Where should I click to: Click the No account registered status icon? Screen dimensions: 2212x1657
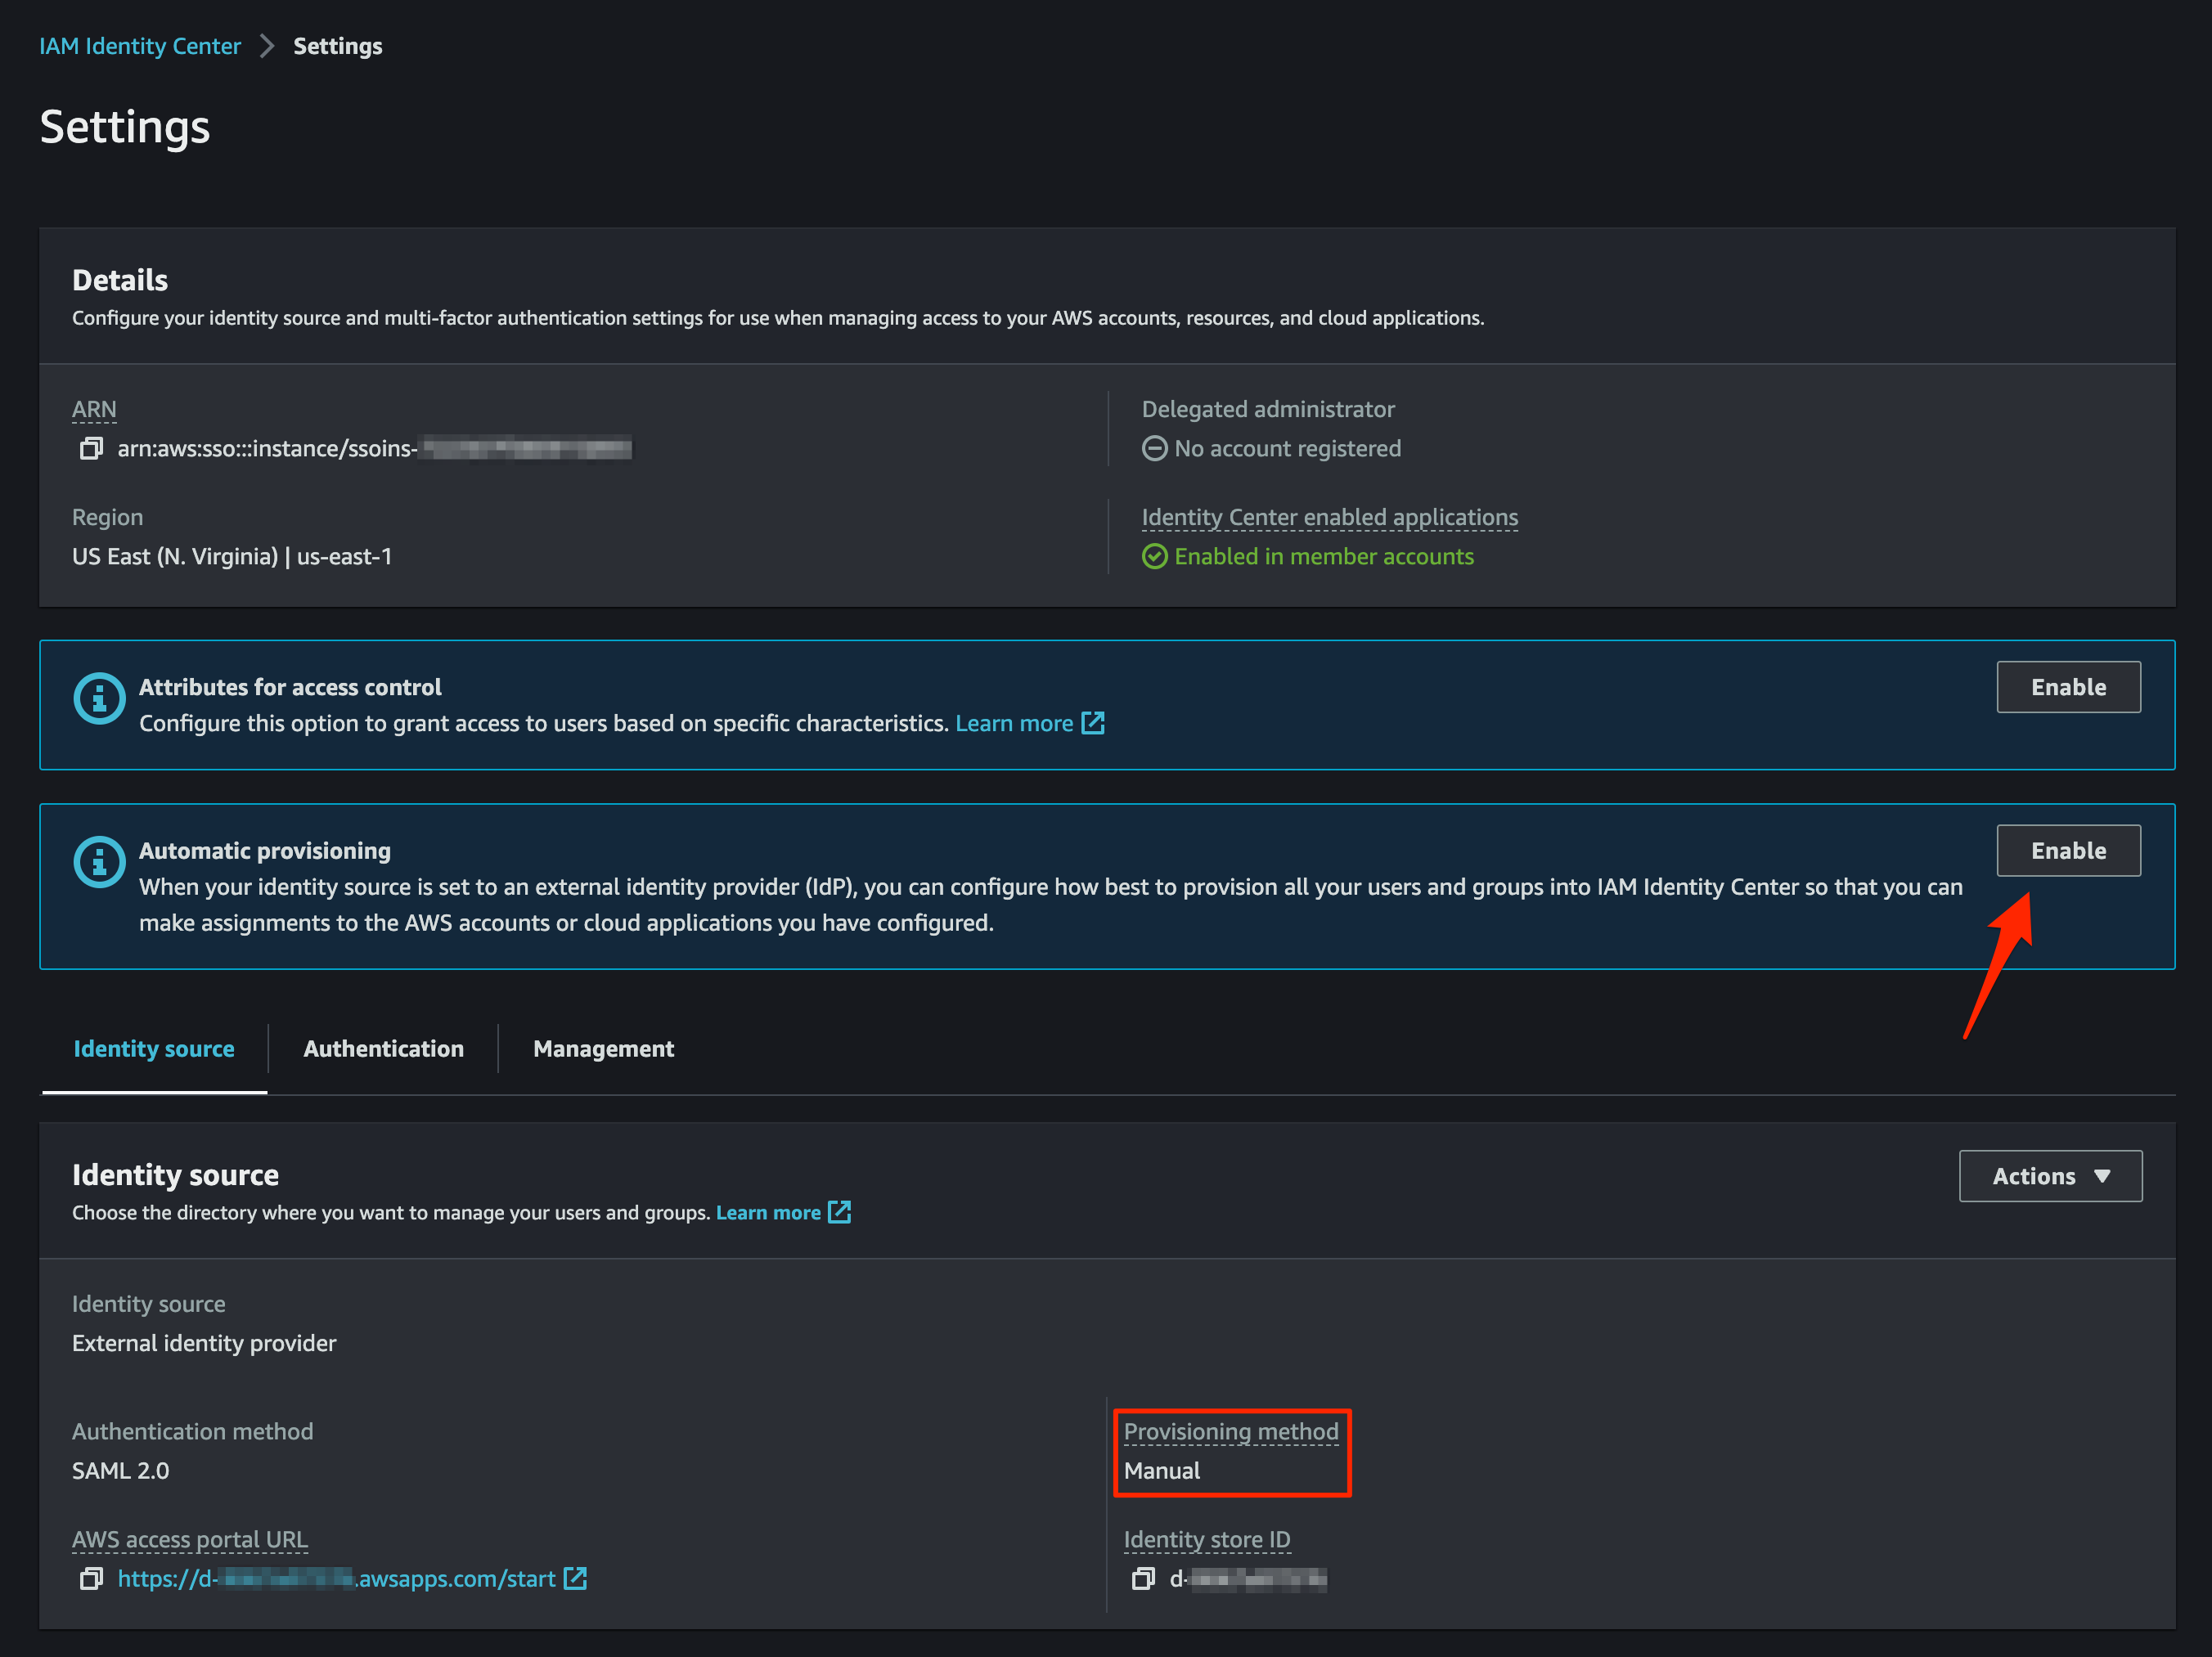[1155, 448]
